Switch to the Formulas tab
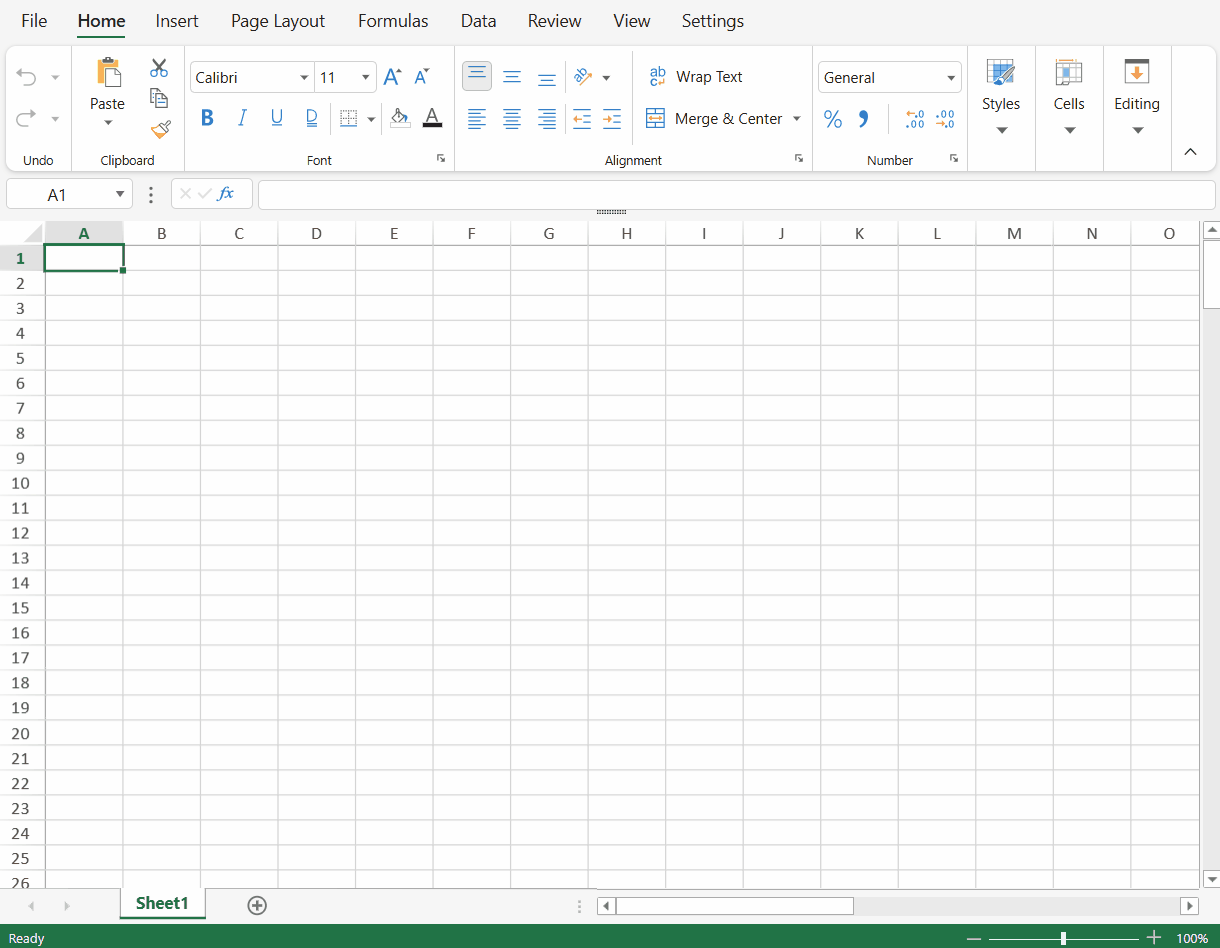Screen dimensions: 1220x948 point(393,21)
